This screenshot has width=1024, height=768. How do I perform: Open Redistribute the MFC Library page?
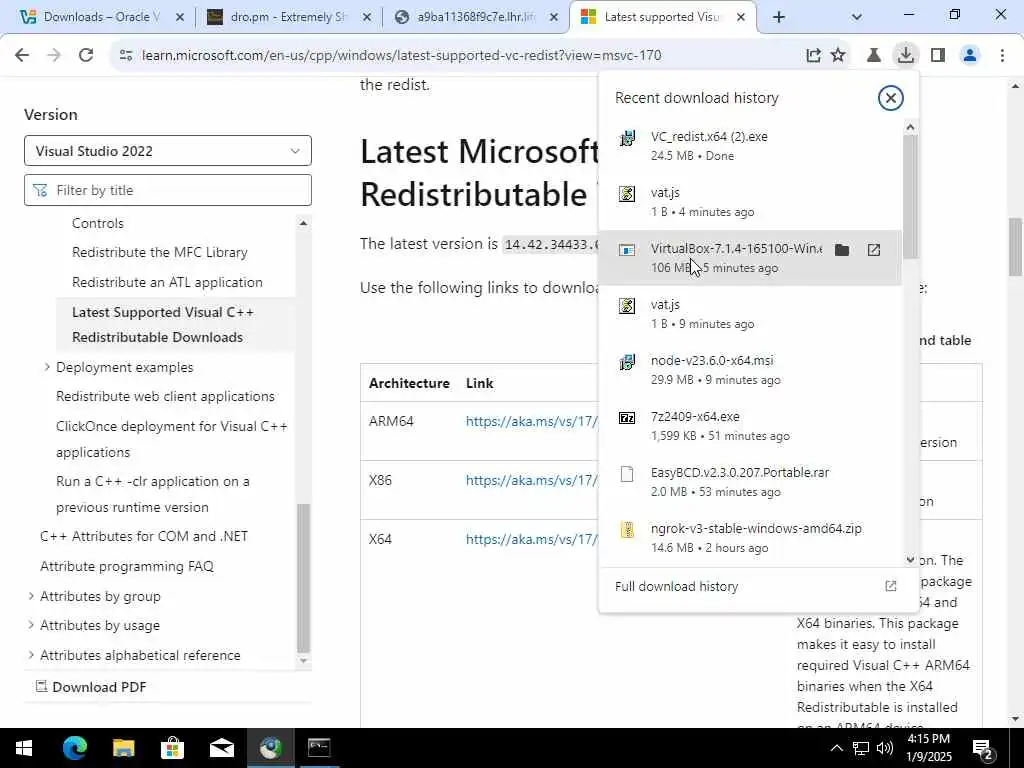click(x=159, y=252)
